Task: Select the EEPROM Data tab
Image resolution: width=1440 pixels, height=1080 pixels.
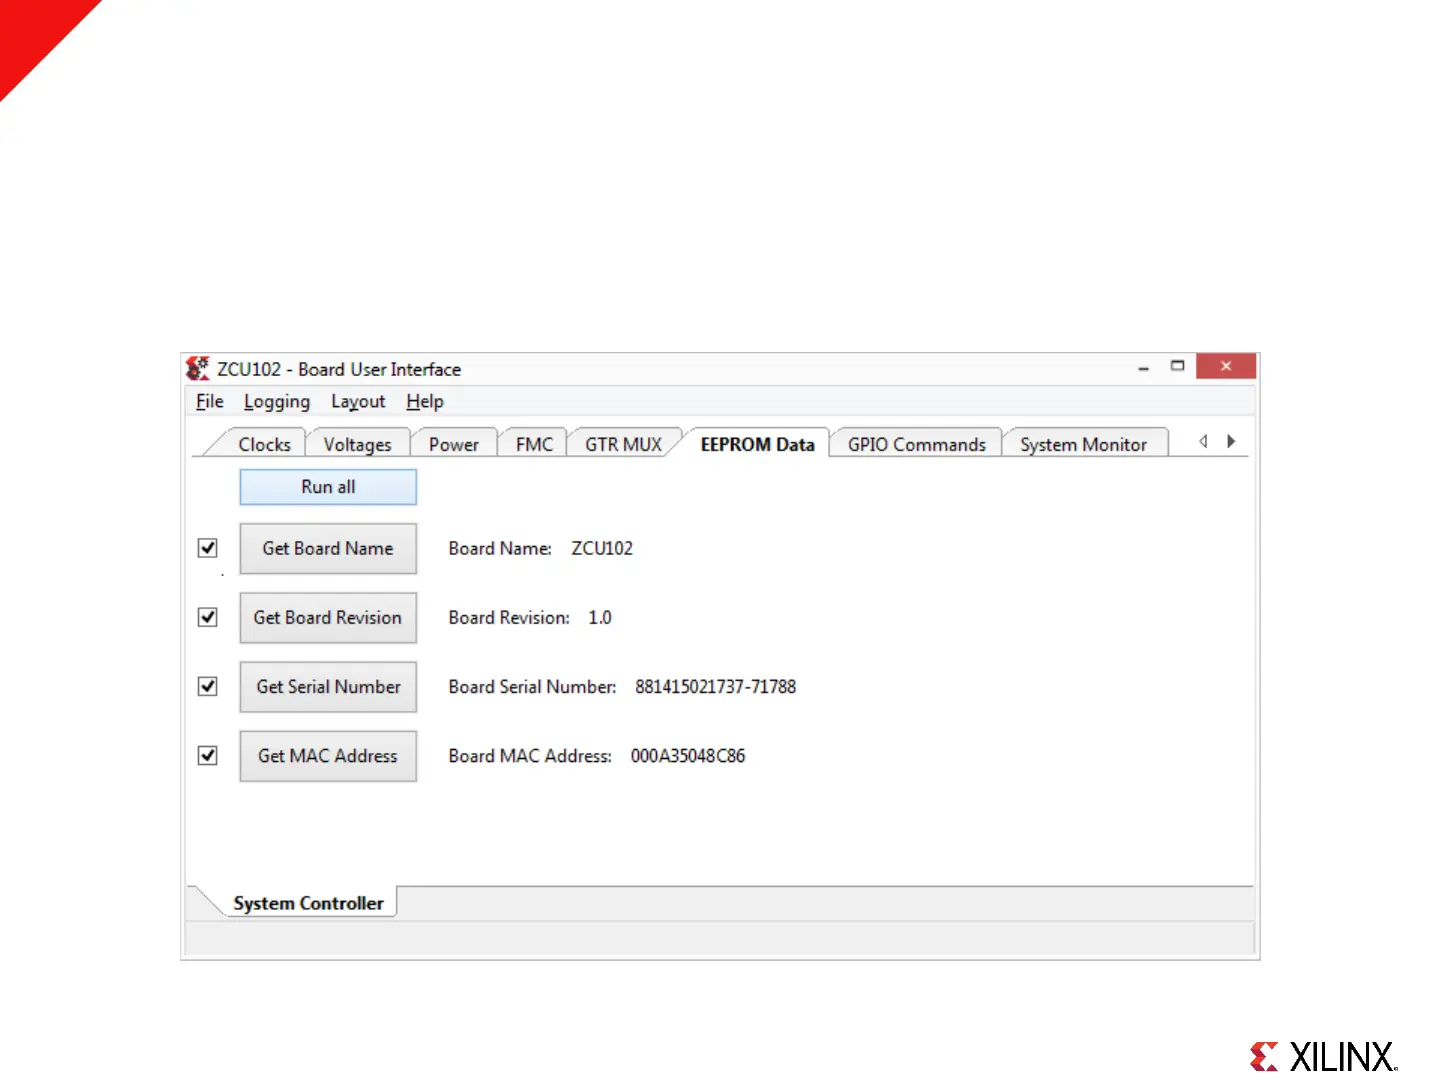Action: coord(757,444)
